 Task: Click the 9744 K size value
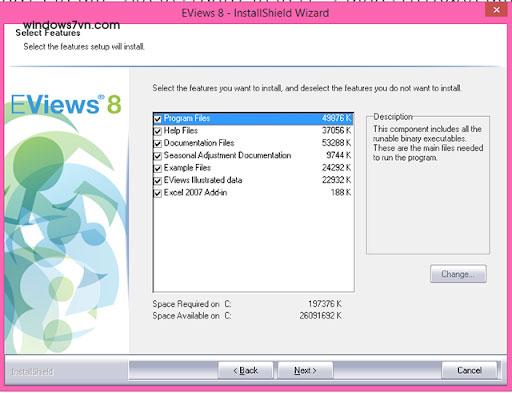pos(339,155)
